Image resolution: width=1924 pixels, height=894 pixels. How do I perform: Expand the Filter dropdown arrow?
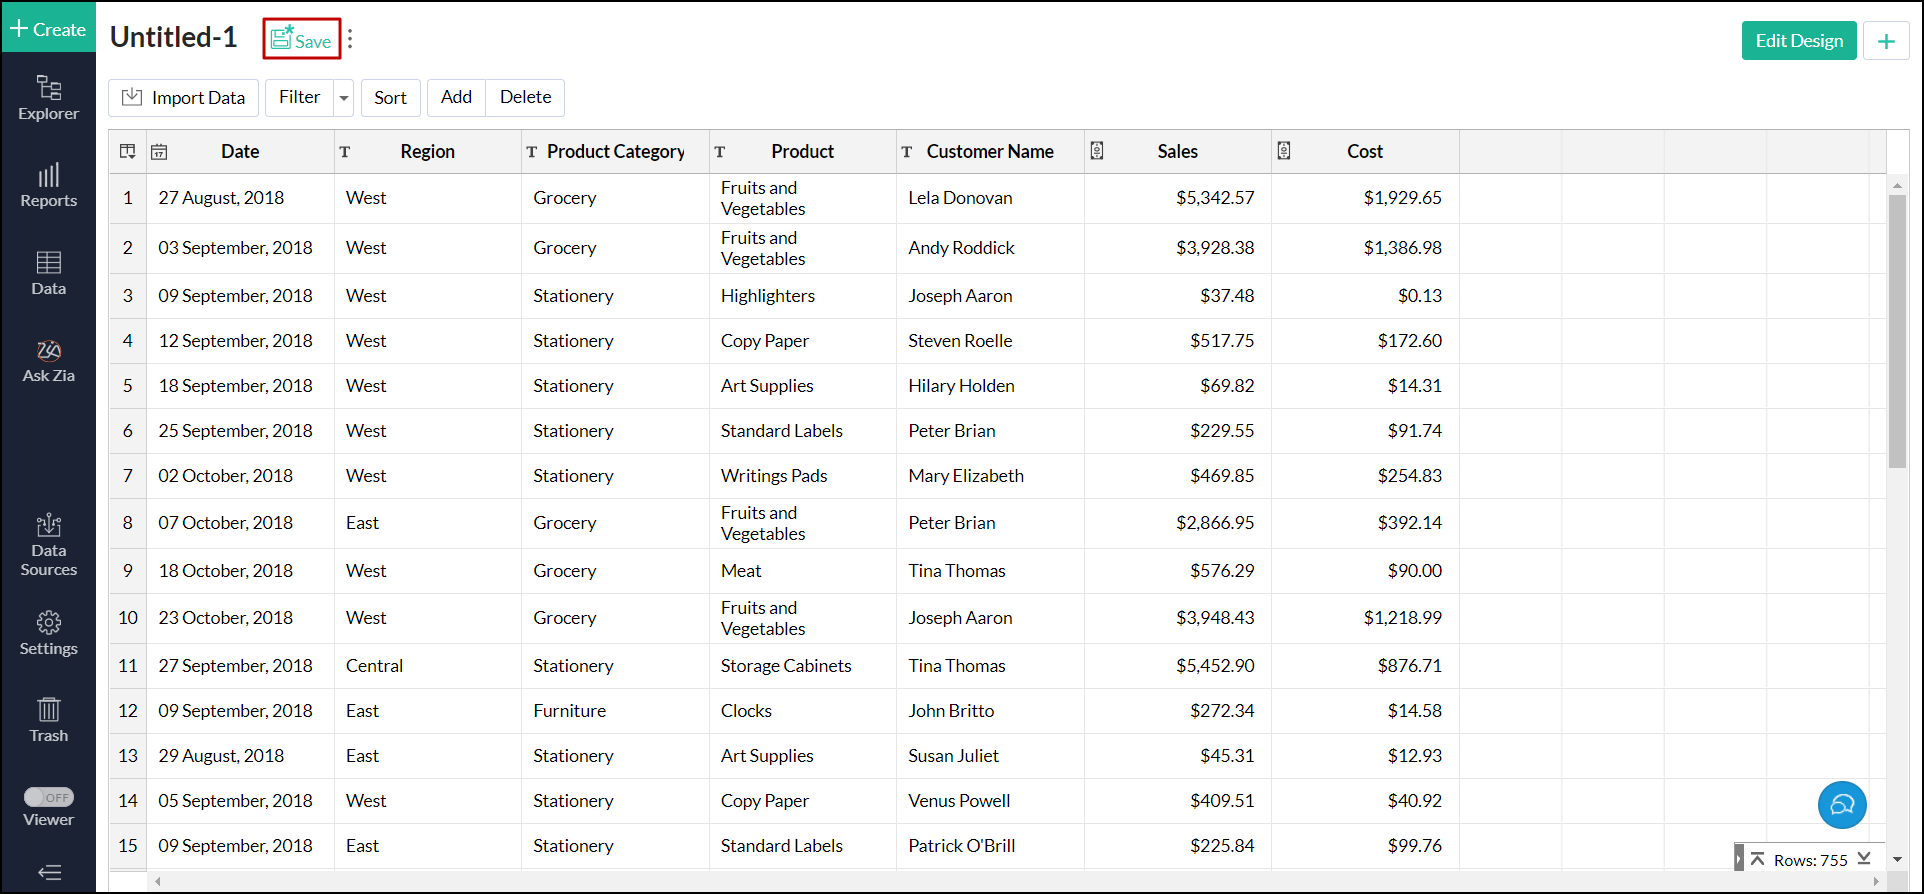[x=344, y=98]
